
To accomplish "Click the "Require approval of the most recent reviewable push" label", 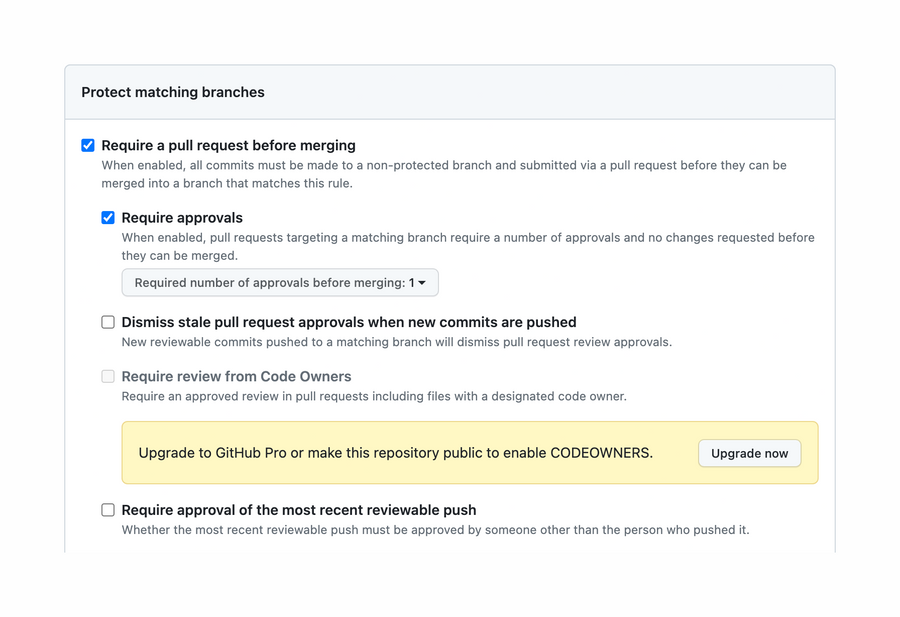I will (298, 510).
